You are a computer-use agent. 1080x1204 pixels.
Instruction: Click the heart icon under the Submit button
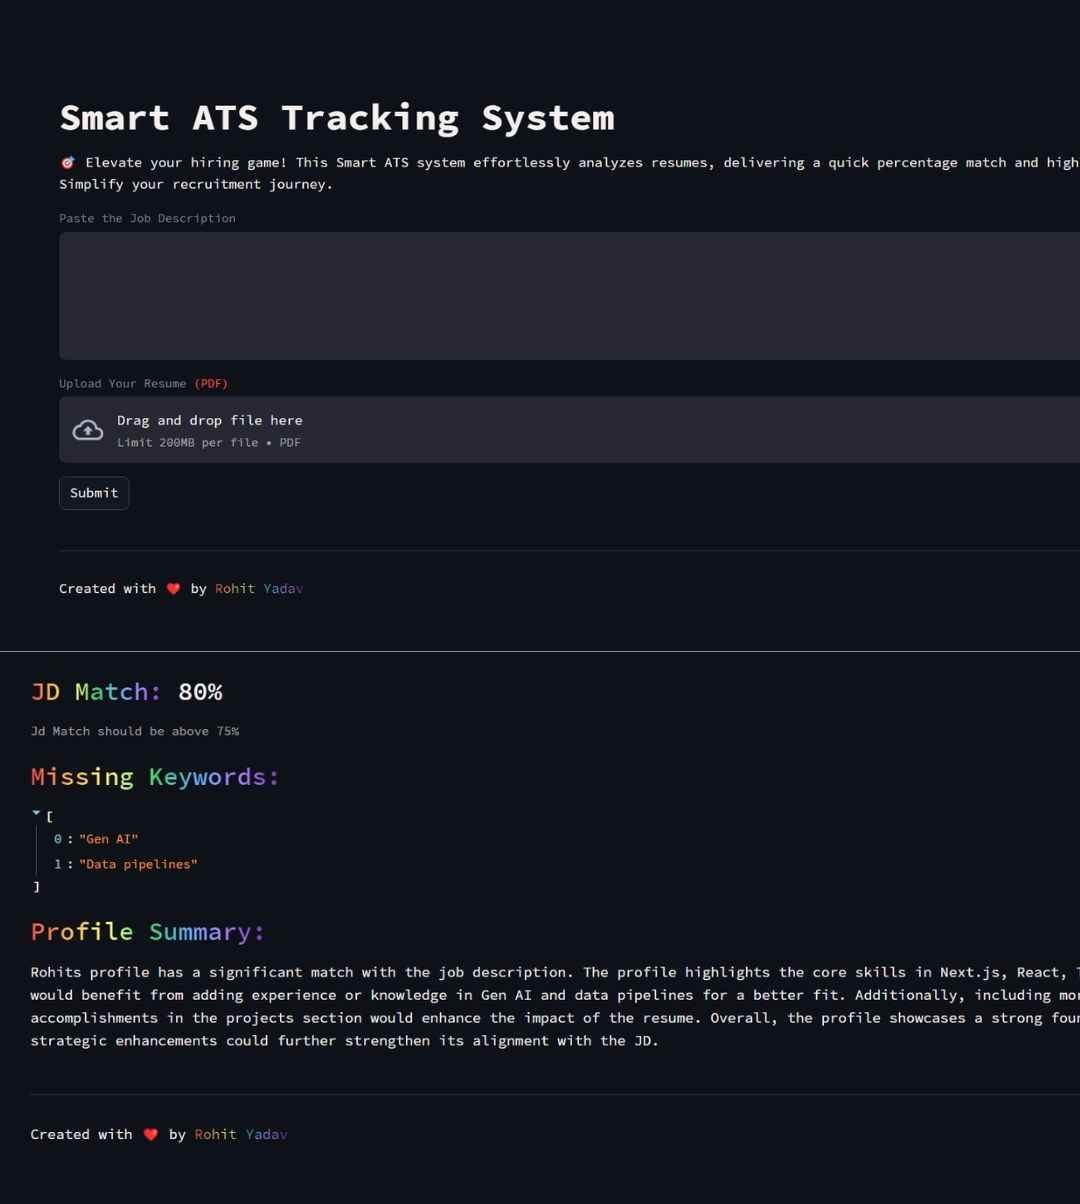173,589
